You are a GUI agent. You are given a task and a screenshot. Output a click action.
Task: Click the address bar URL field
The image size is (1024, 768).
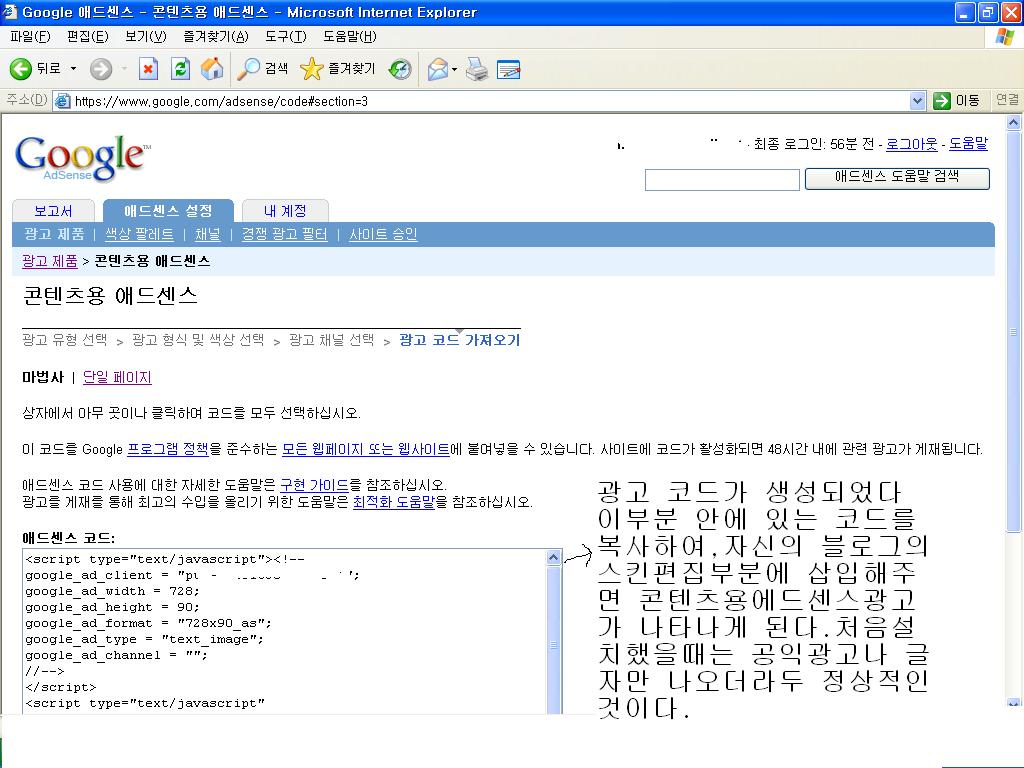pyautogui.click(x=490, y=101)
